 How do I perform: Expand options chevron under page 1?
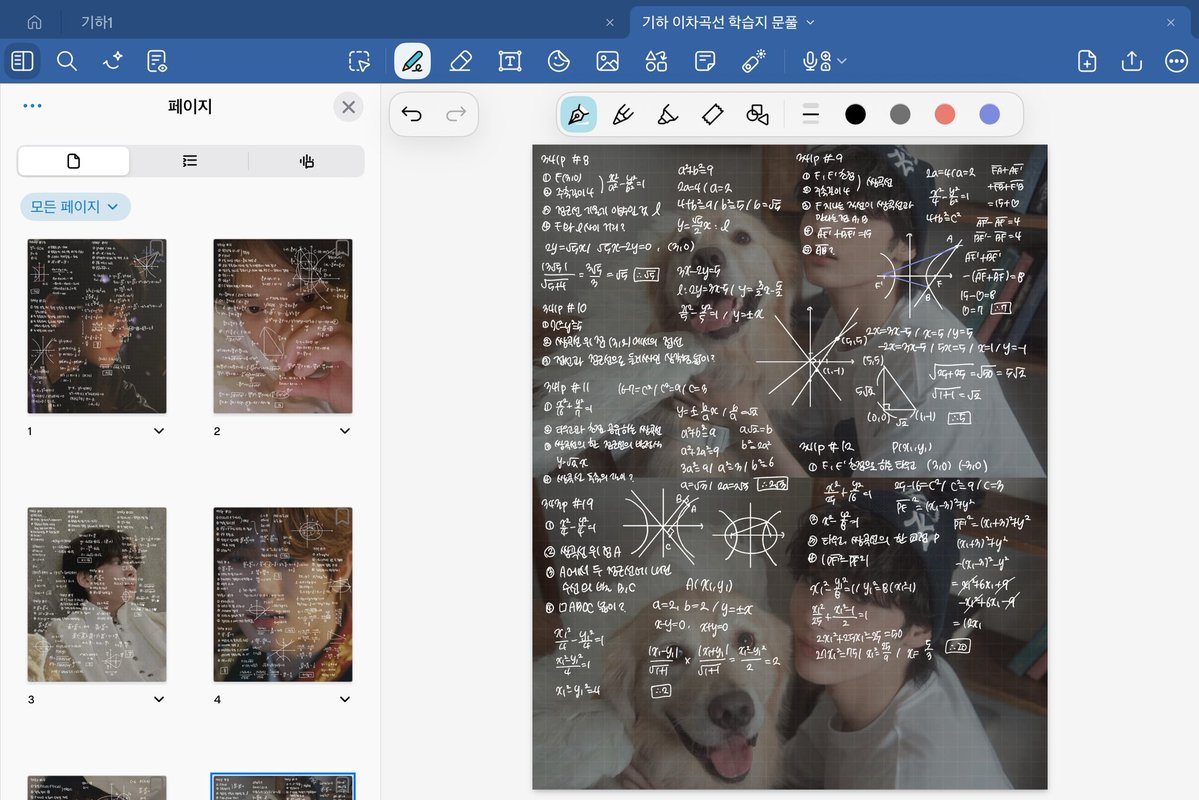pos(159,431)
